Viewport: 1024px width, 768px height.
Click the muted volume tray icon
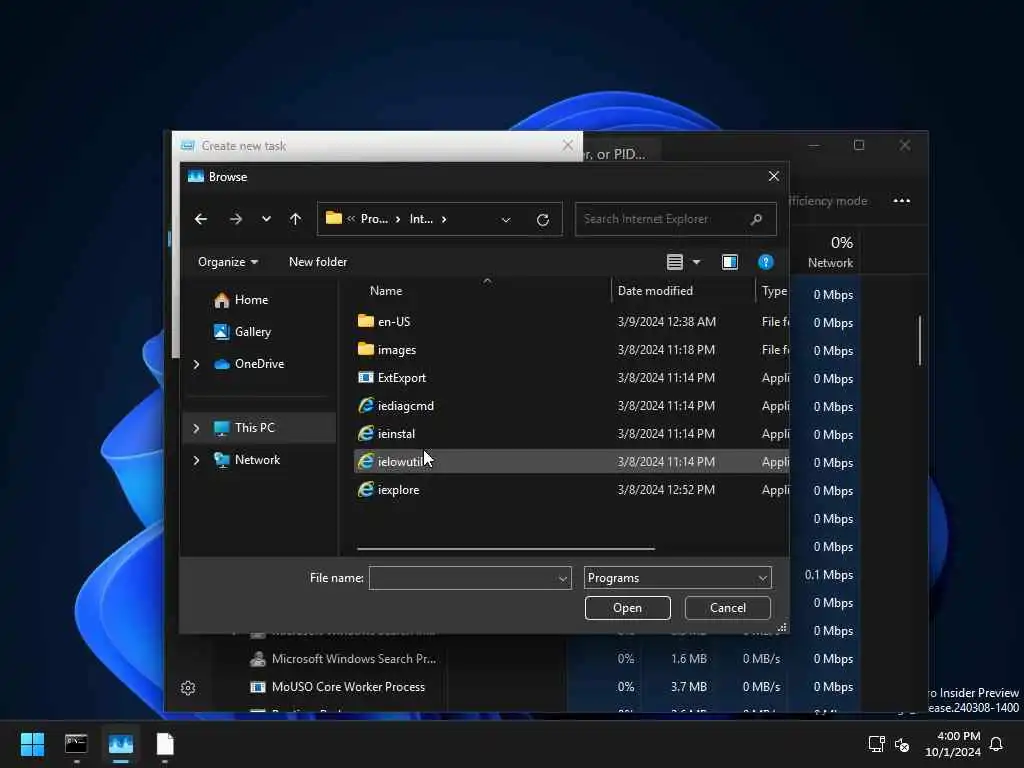pos(902,744)
